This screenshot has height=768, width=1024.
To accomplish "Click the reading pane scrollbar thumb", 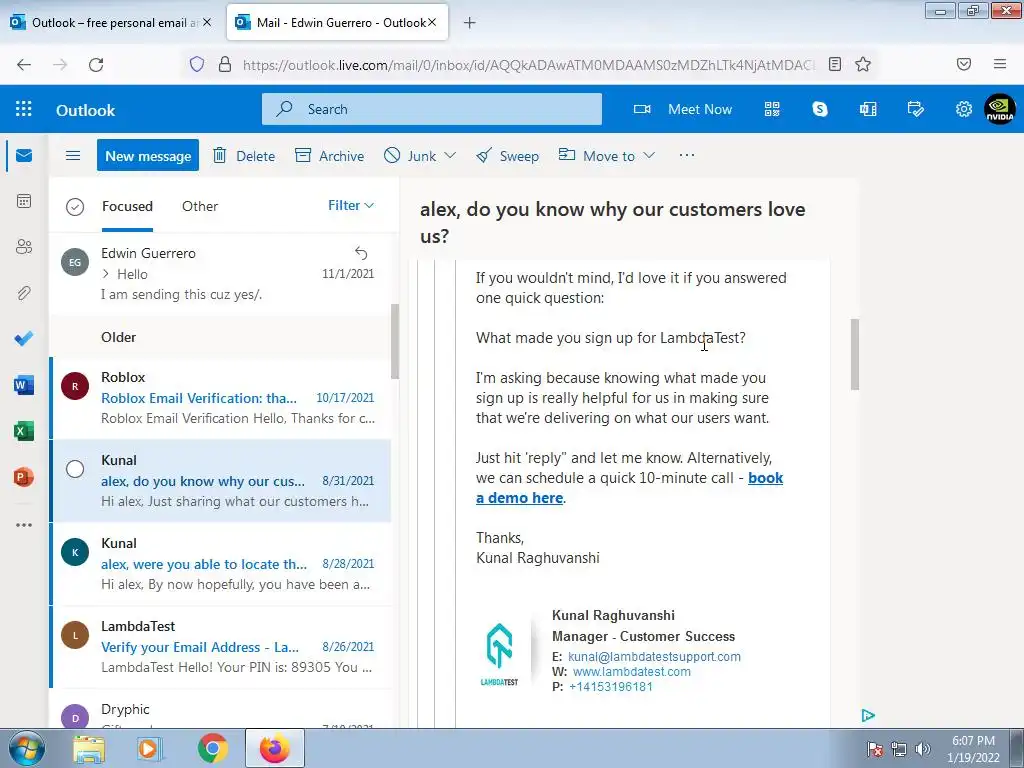I will 855,354.
